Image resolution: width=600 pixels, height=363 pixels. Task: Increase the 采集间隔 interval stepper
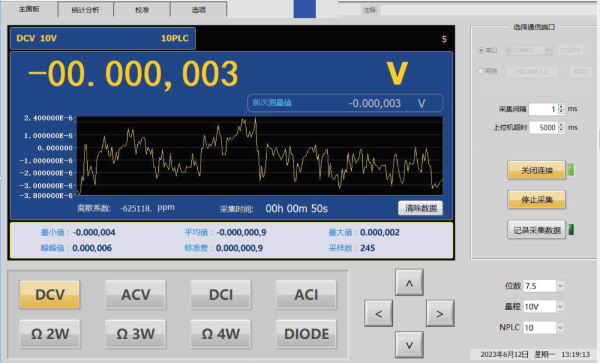point(561,106)
